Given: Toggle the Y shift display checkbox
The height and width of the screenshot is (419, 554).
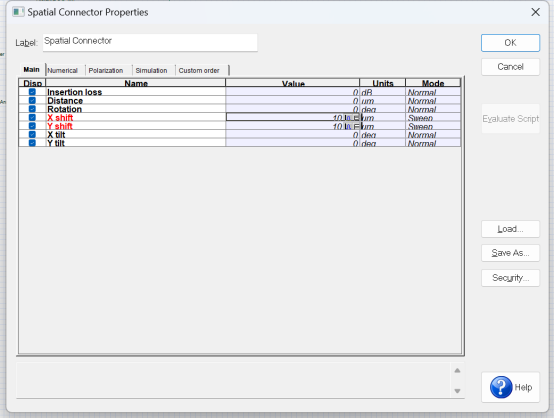Looking at the screenshot, I should click(x=32, y=126).
